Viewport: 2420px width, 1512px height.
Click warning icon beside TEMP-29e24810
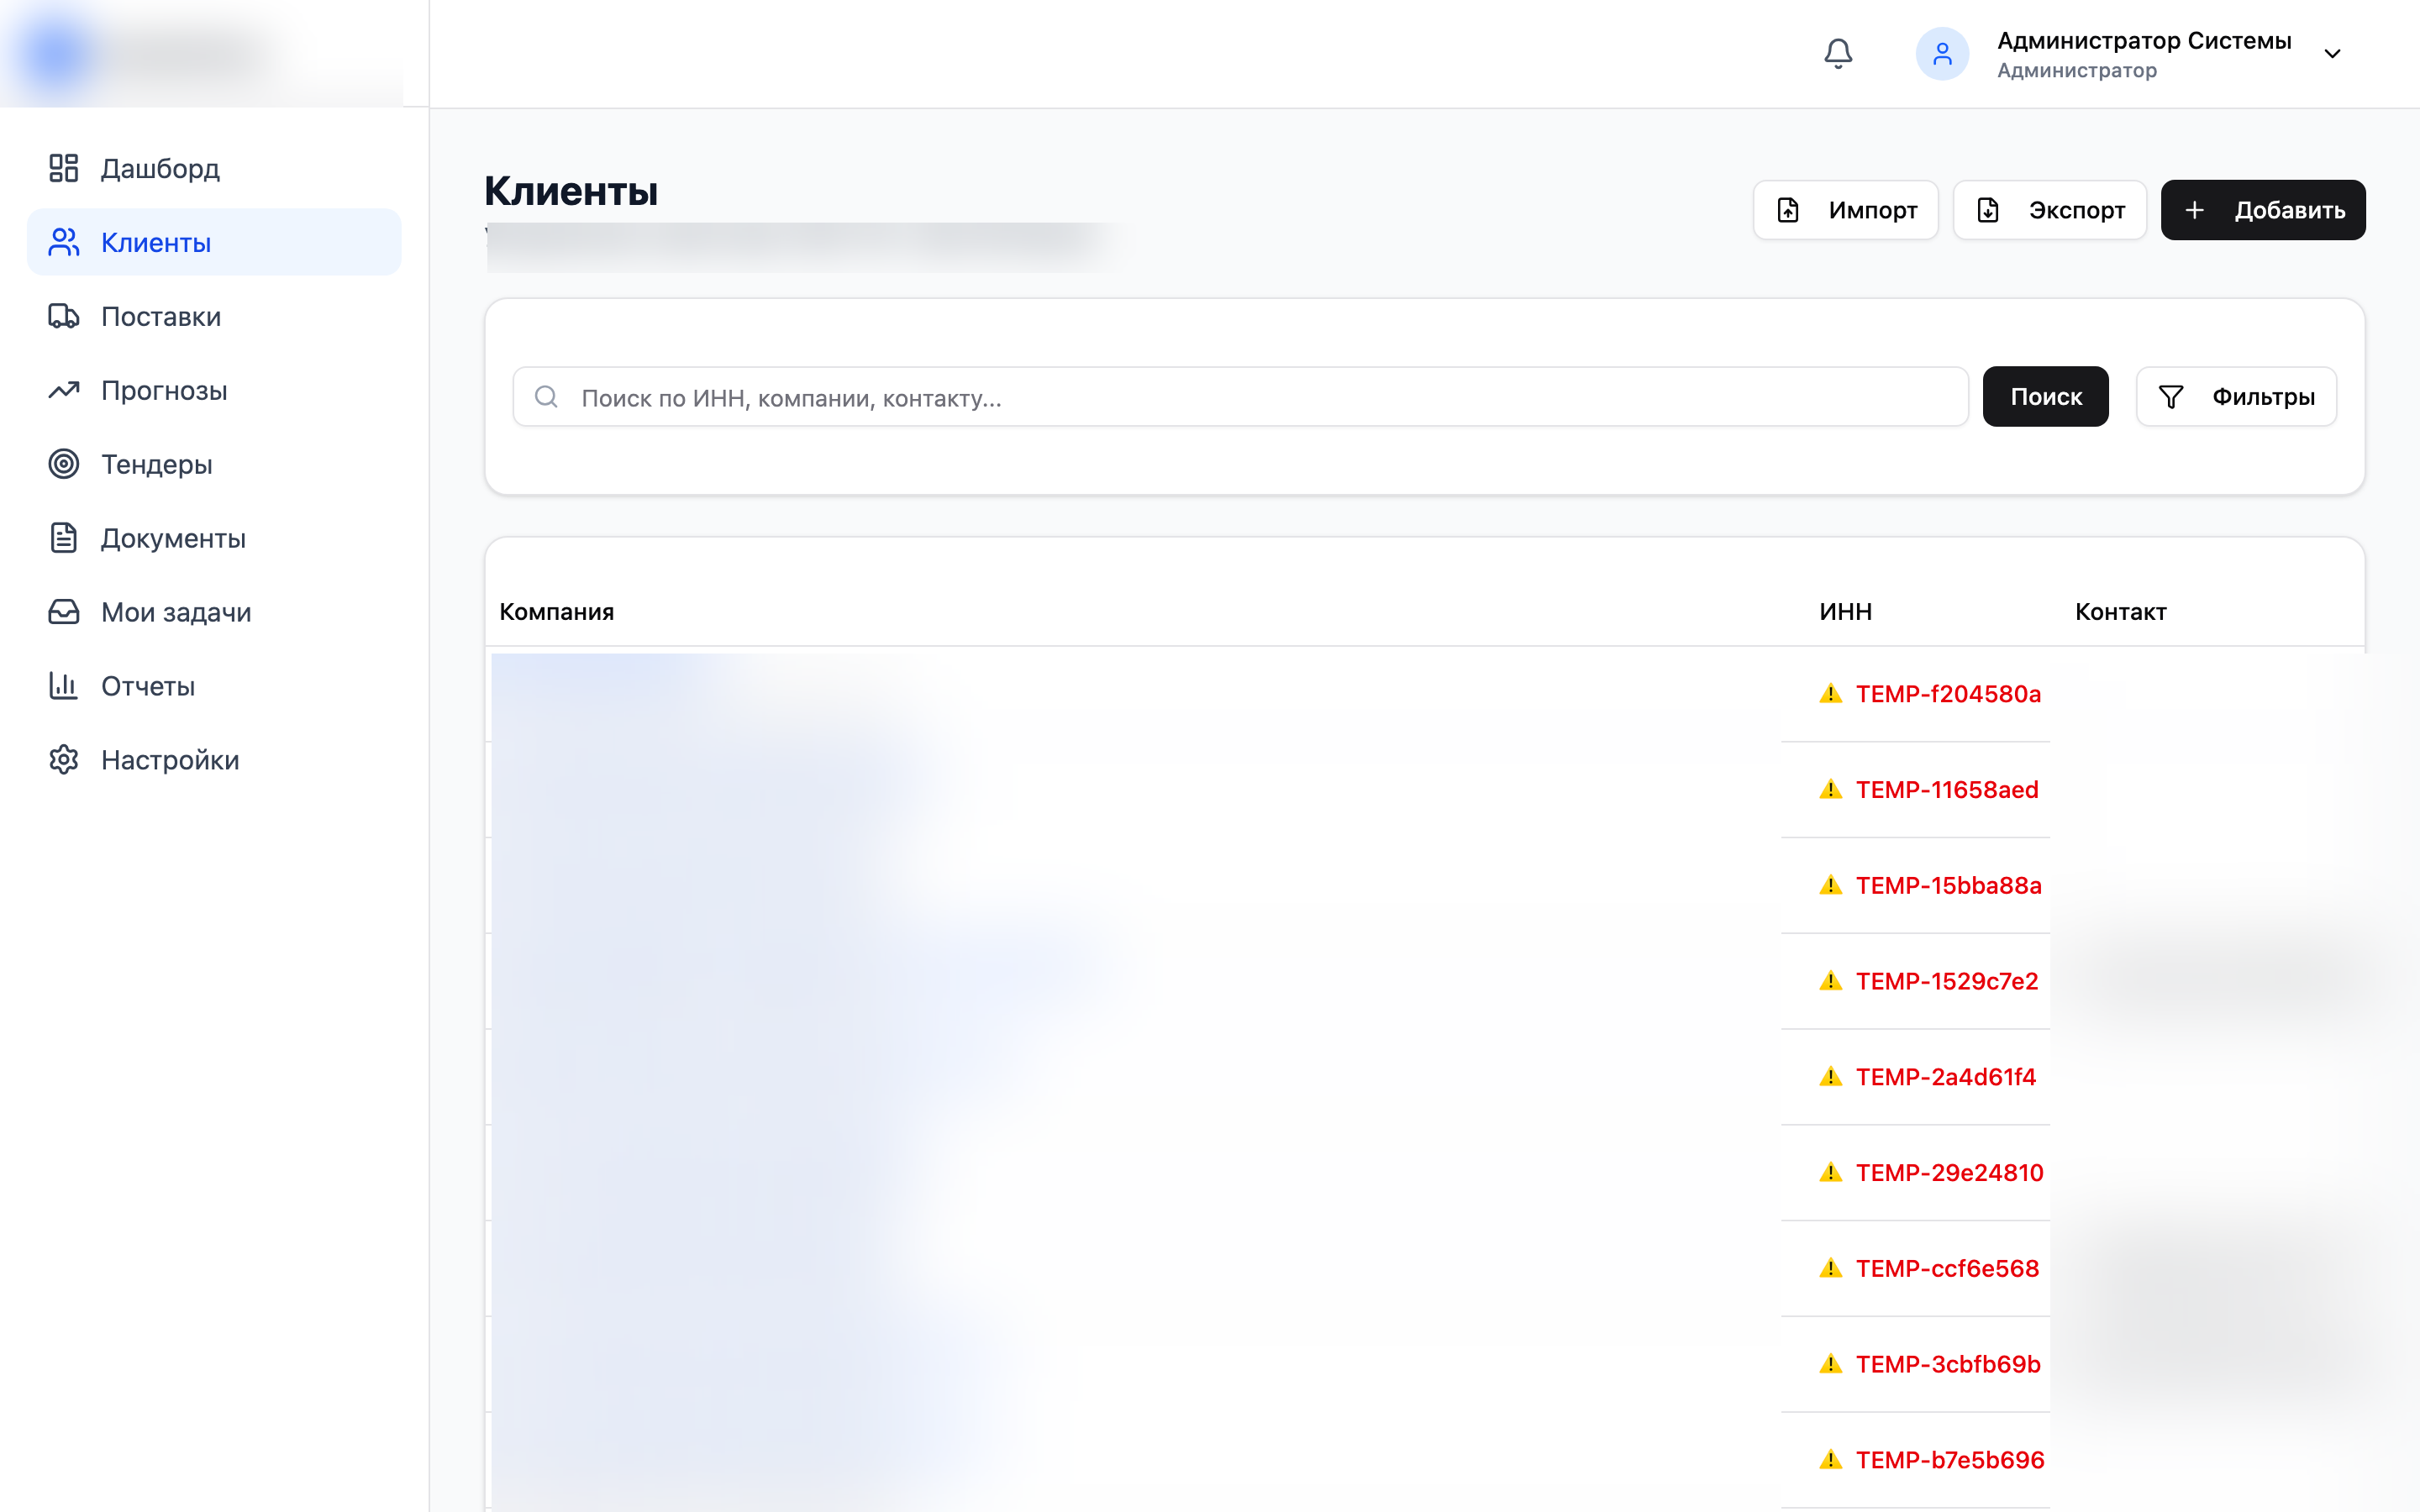coord(1830,1173)
